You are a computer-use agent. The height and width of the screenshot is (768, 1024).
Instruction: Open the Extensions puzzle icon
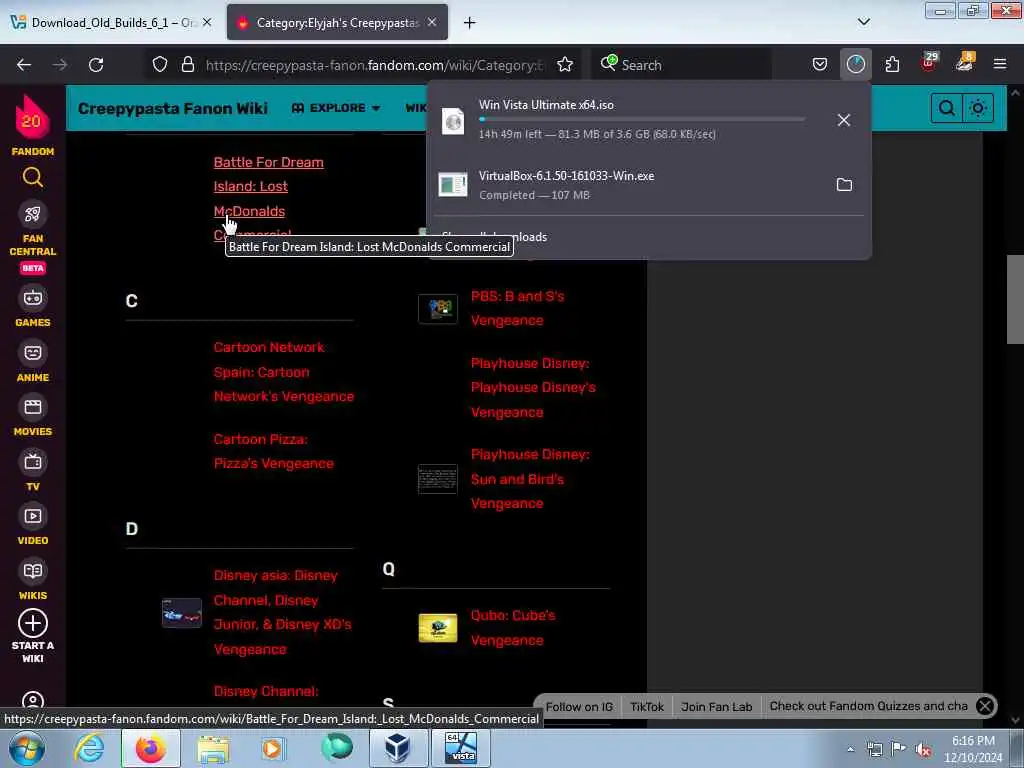coord(892,64)
